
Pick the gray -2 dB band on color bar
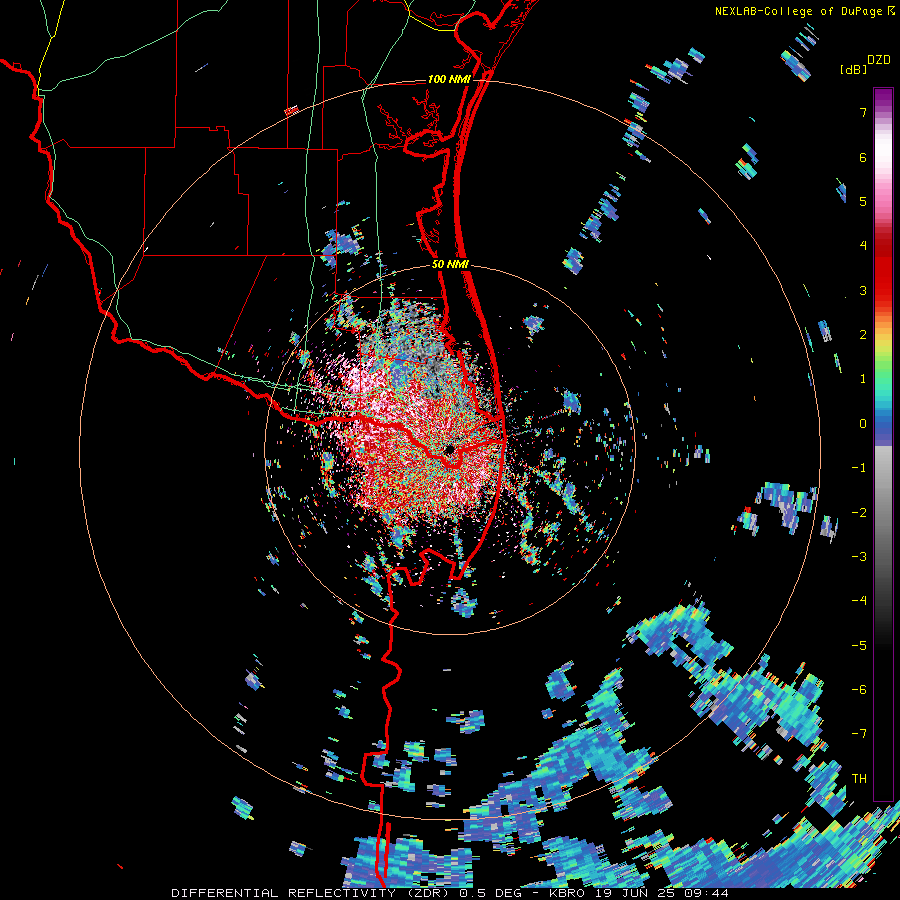point(883,513)
